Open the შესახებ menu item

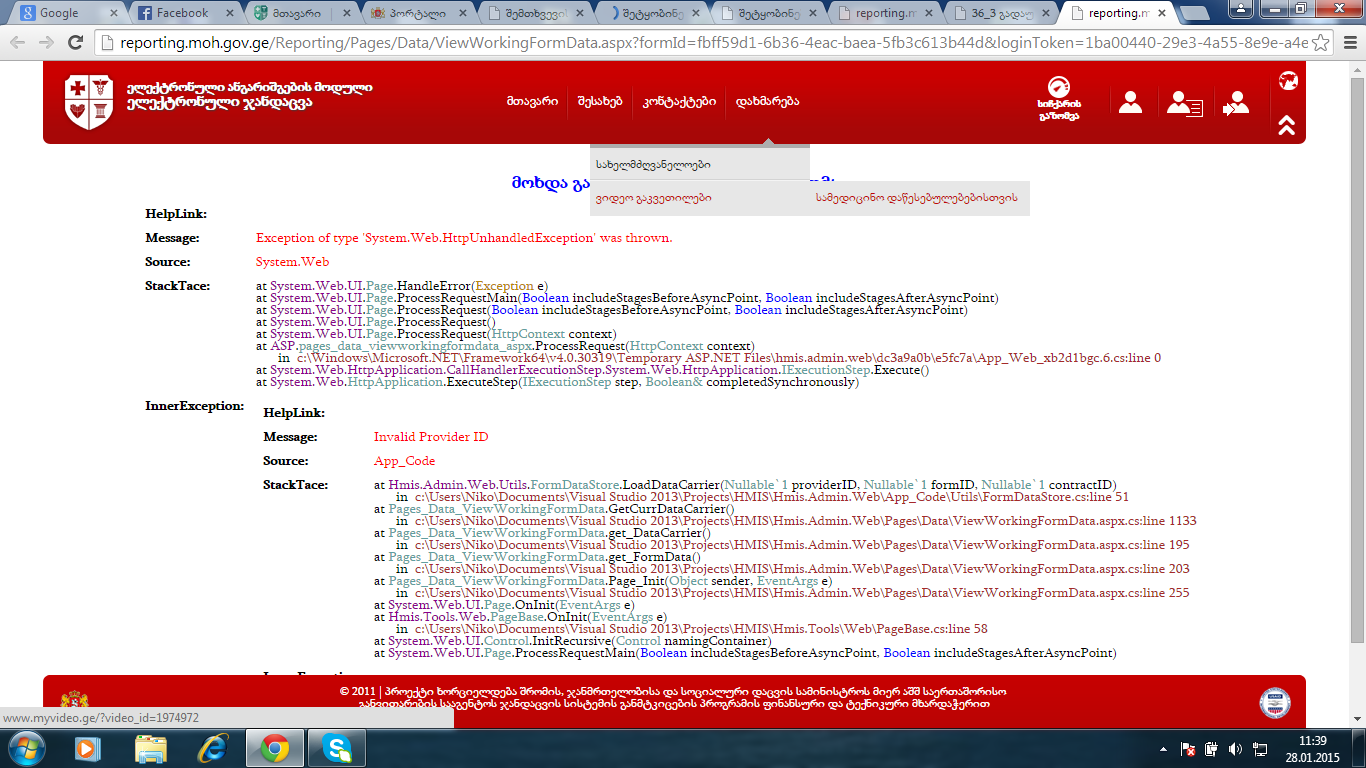(599, 102)
